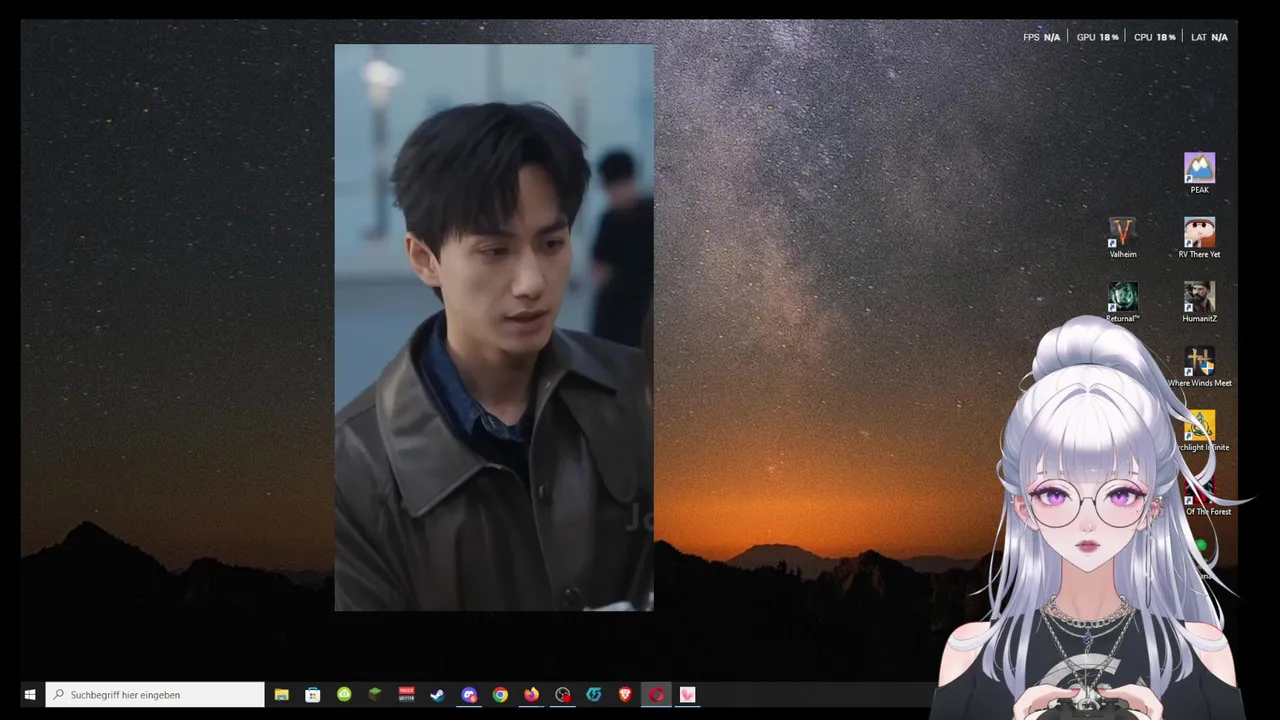
Task: Open Discord from the taskbar
Action: tap(469, 694)
